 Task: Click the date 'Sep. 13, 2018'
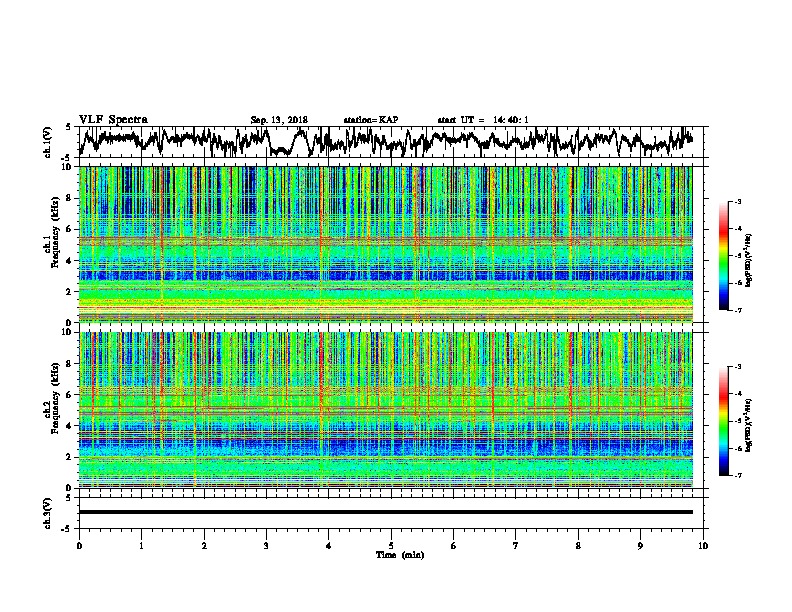pyautogui.click(x=279, y=120)
